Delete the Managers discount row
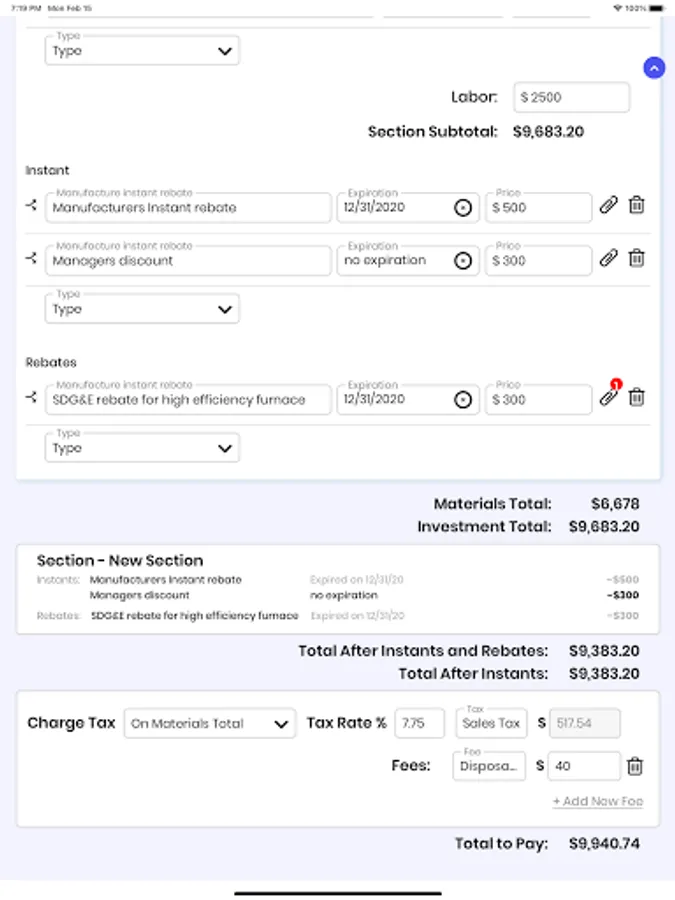Viewport: 675px width, 900px height. 636,259
